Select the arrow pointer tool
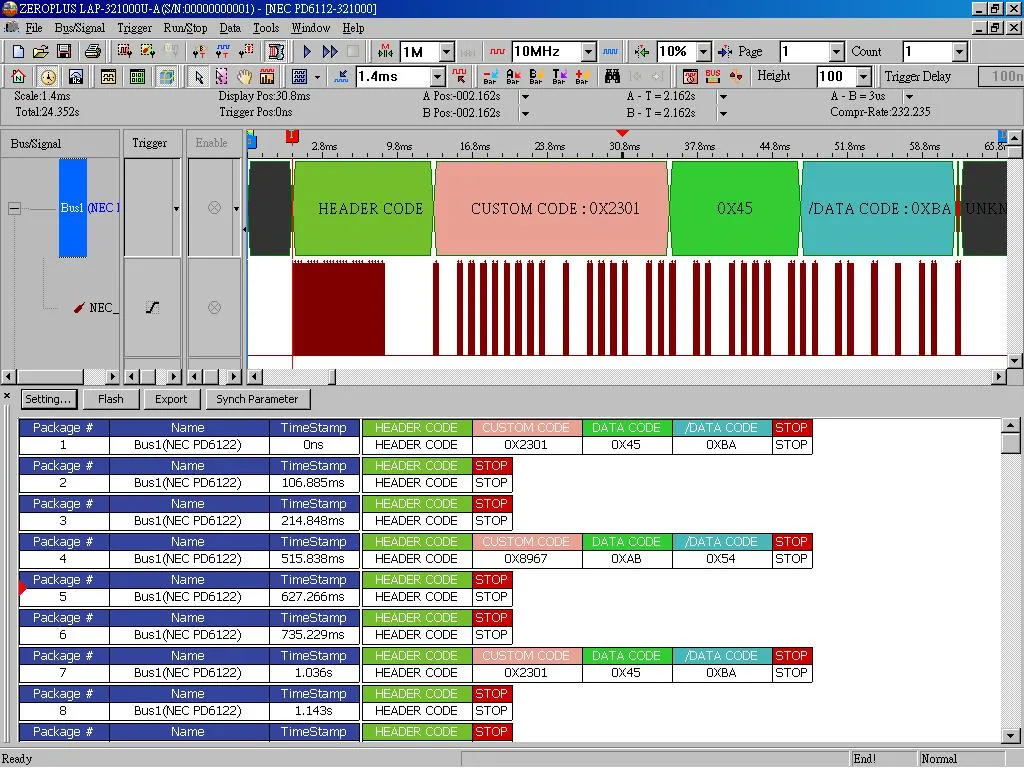 (199, 76)
